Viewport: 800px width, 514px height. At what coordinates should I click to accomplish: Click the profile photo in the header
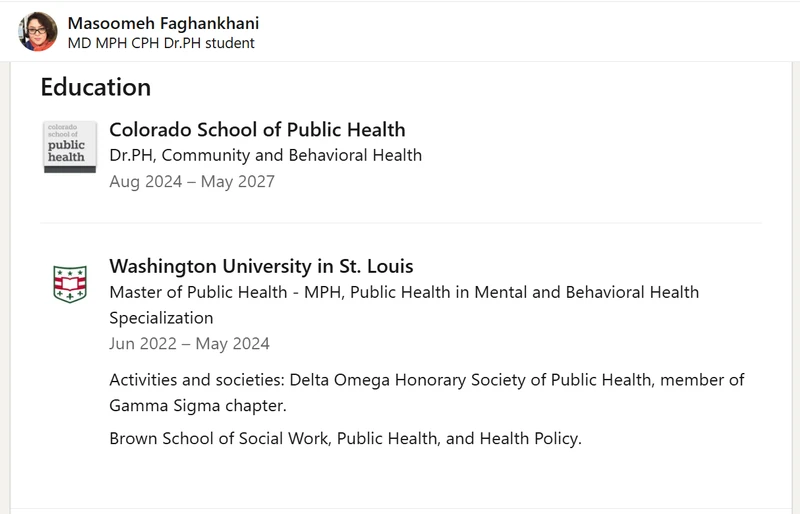point(38,32)
